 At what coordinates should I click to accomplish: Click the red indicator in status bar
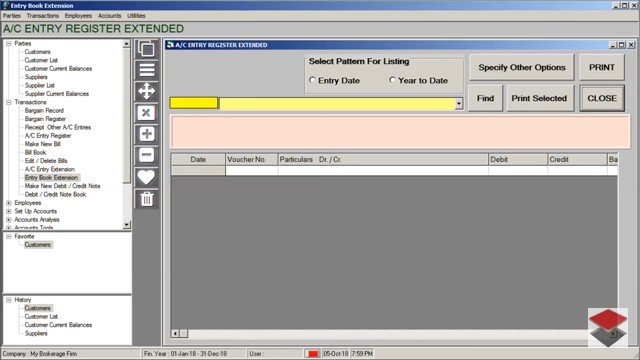[312, 353]
